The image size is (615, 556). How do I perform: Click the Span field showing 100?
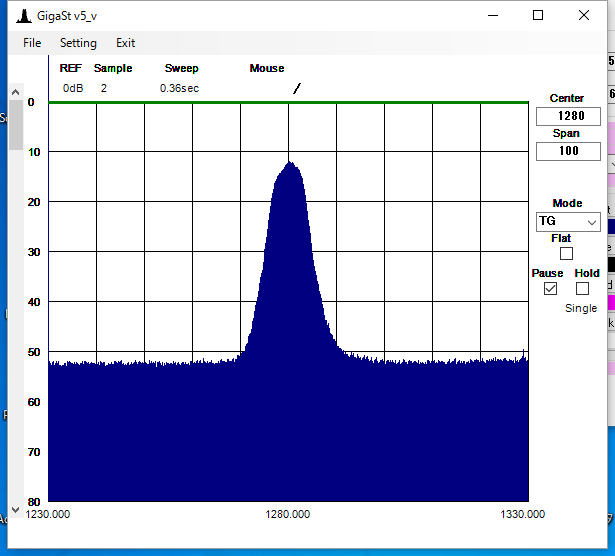(x=568, y=152)
